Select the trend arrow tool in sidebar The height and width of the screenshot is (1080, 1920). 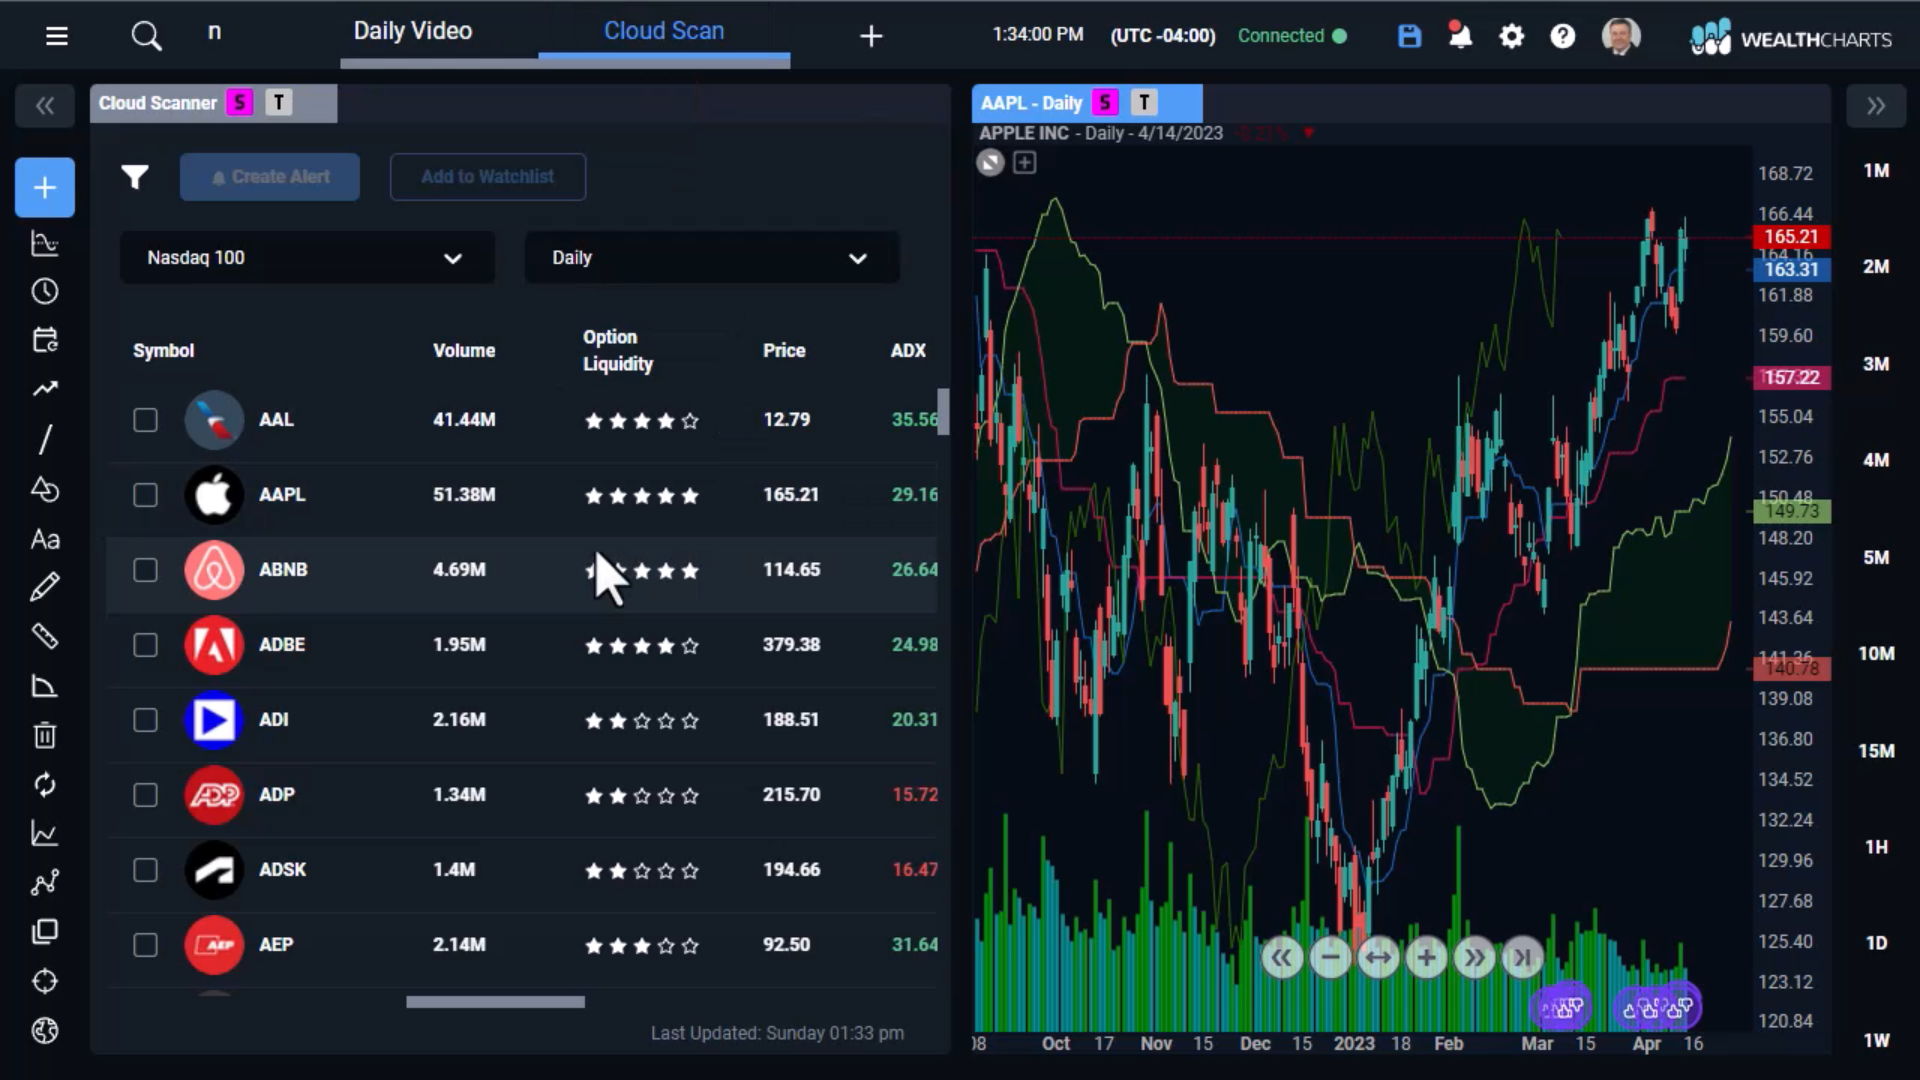45,389
